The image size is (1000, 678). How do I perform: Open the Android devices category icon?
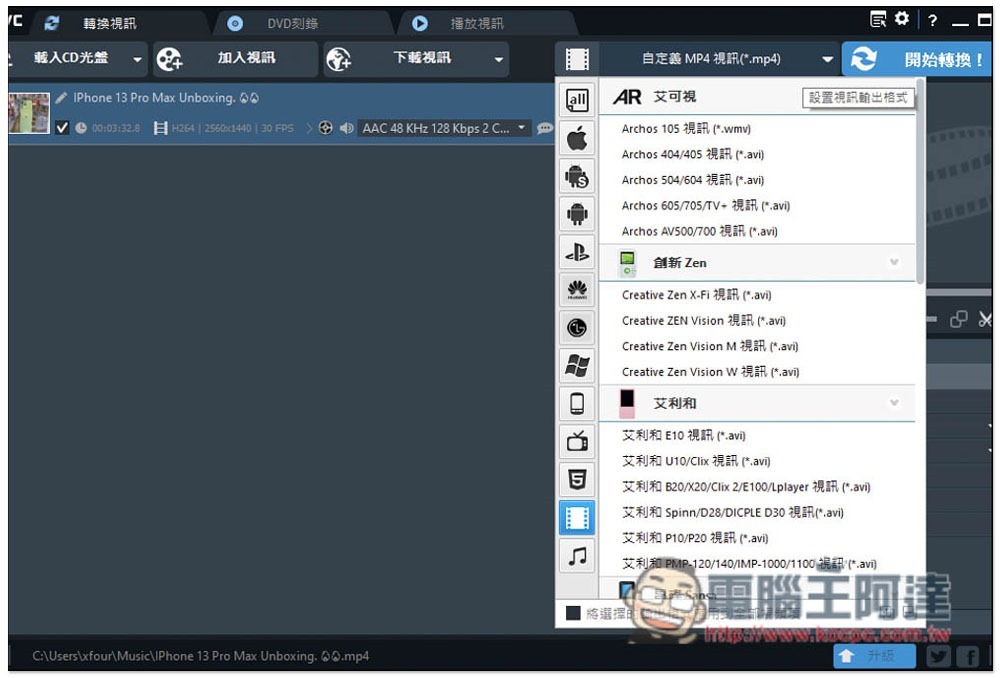[x=577, y=214]
